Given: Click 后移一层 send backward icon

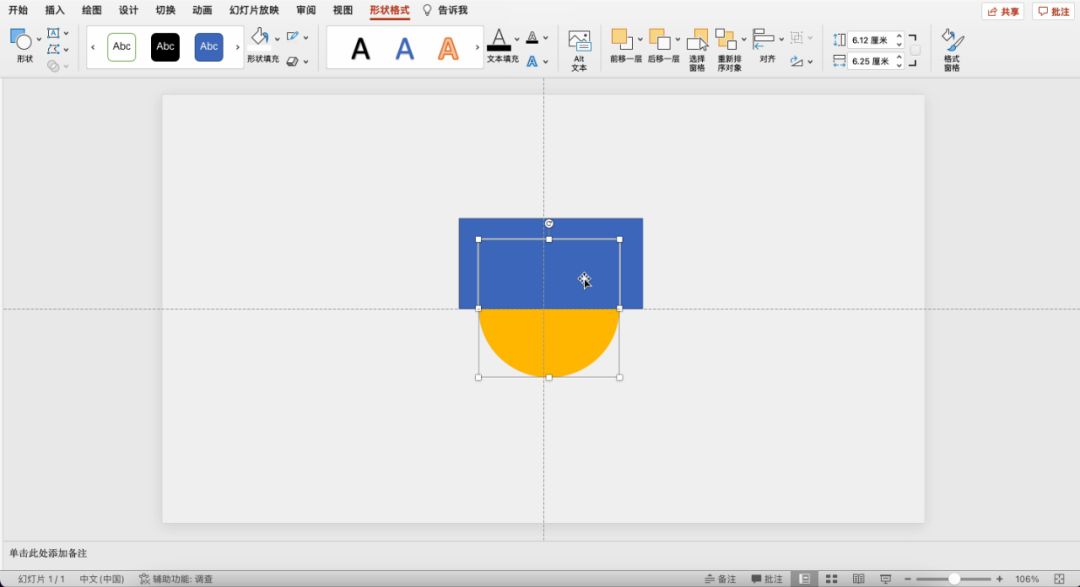Looking at the screenshot, I should (x=659, y=39).
